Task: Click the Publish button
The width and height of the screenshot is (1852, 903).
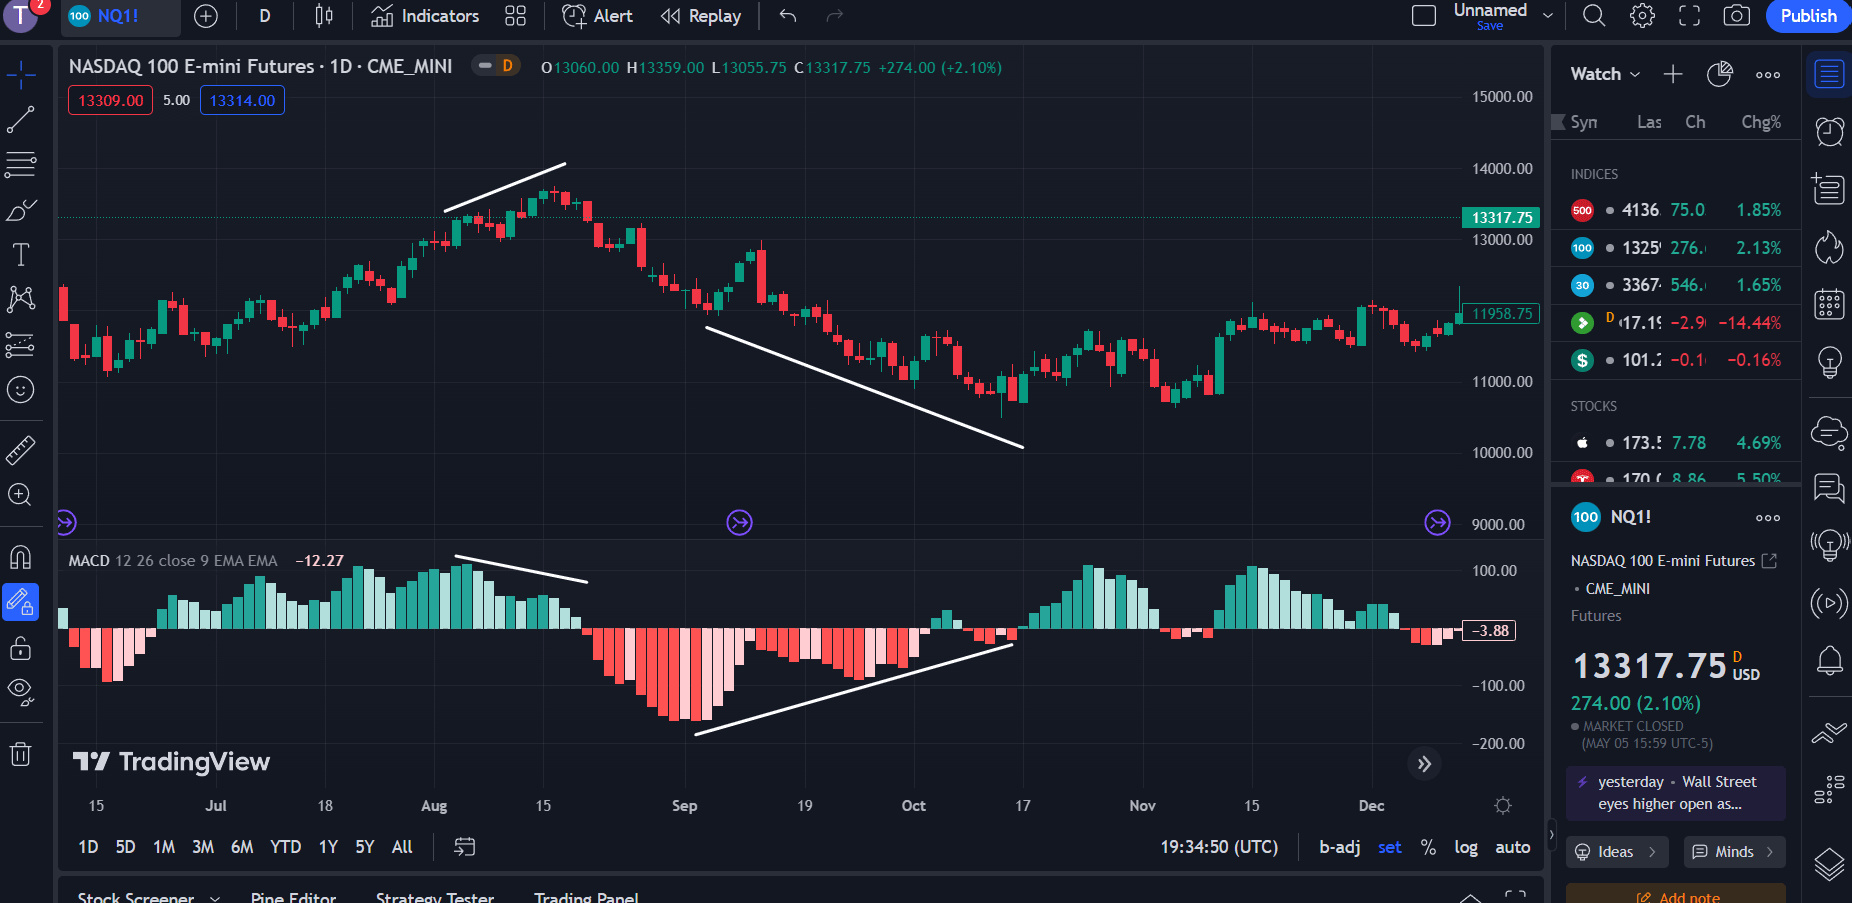Action: [x=1807, y=16]
